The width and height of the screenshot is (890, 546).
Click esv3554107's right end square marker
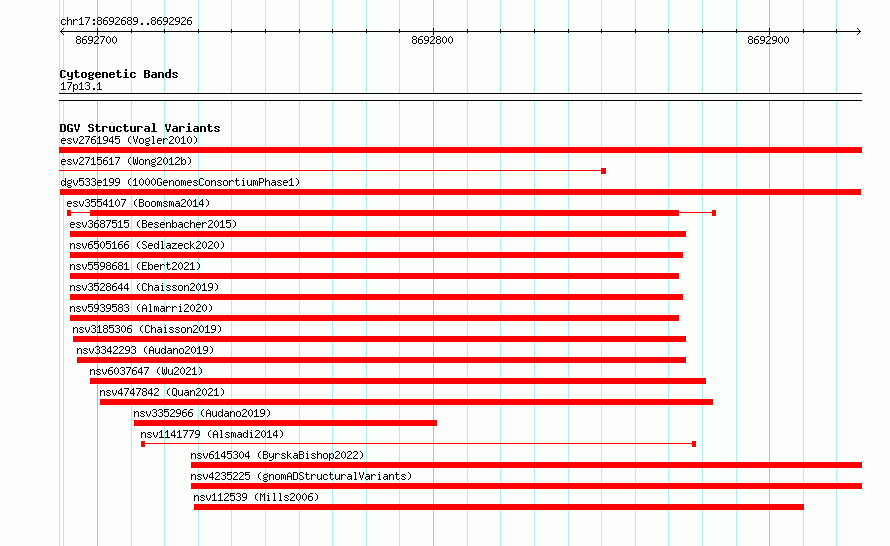[714, 213]
